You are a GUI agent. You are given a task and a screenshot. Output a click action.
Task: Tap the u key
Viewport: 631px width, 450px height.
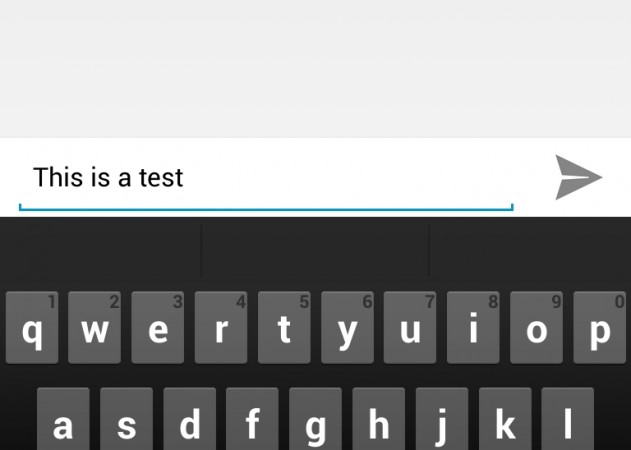click(410, 328)
